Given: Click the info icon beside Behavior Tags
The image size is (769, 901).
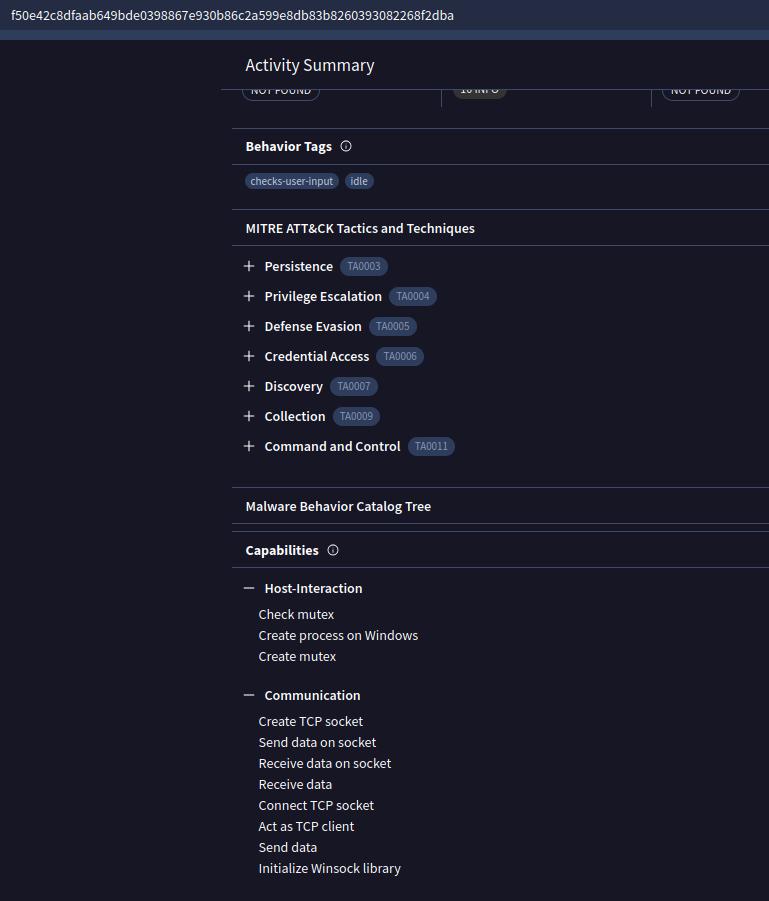Looking at the screenshot, I should (346, 146).
